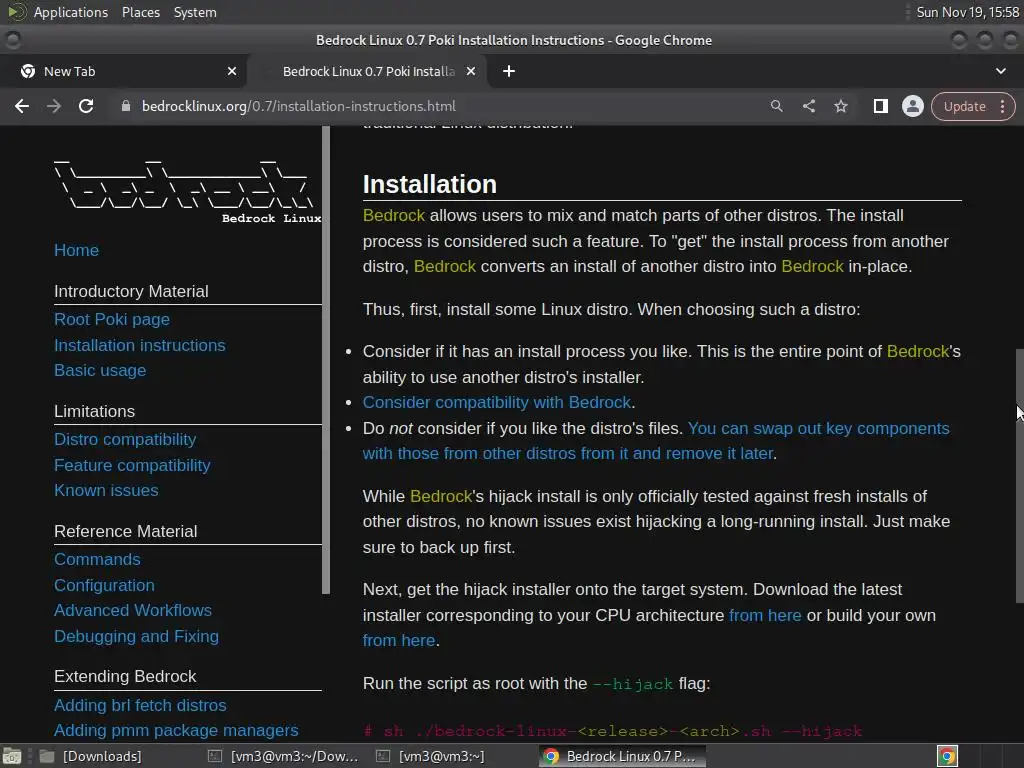Open the Basic usage link
The image size is (1024, 768).
[100, 370]
